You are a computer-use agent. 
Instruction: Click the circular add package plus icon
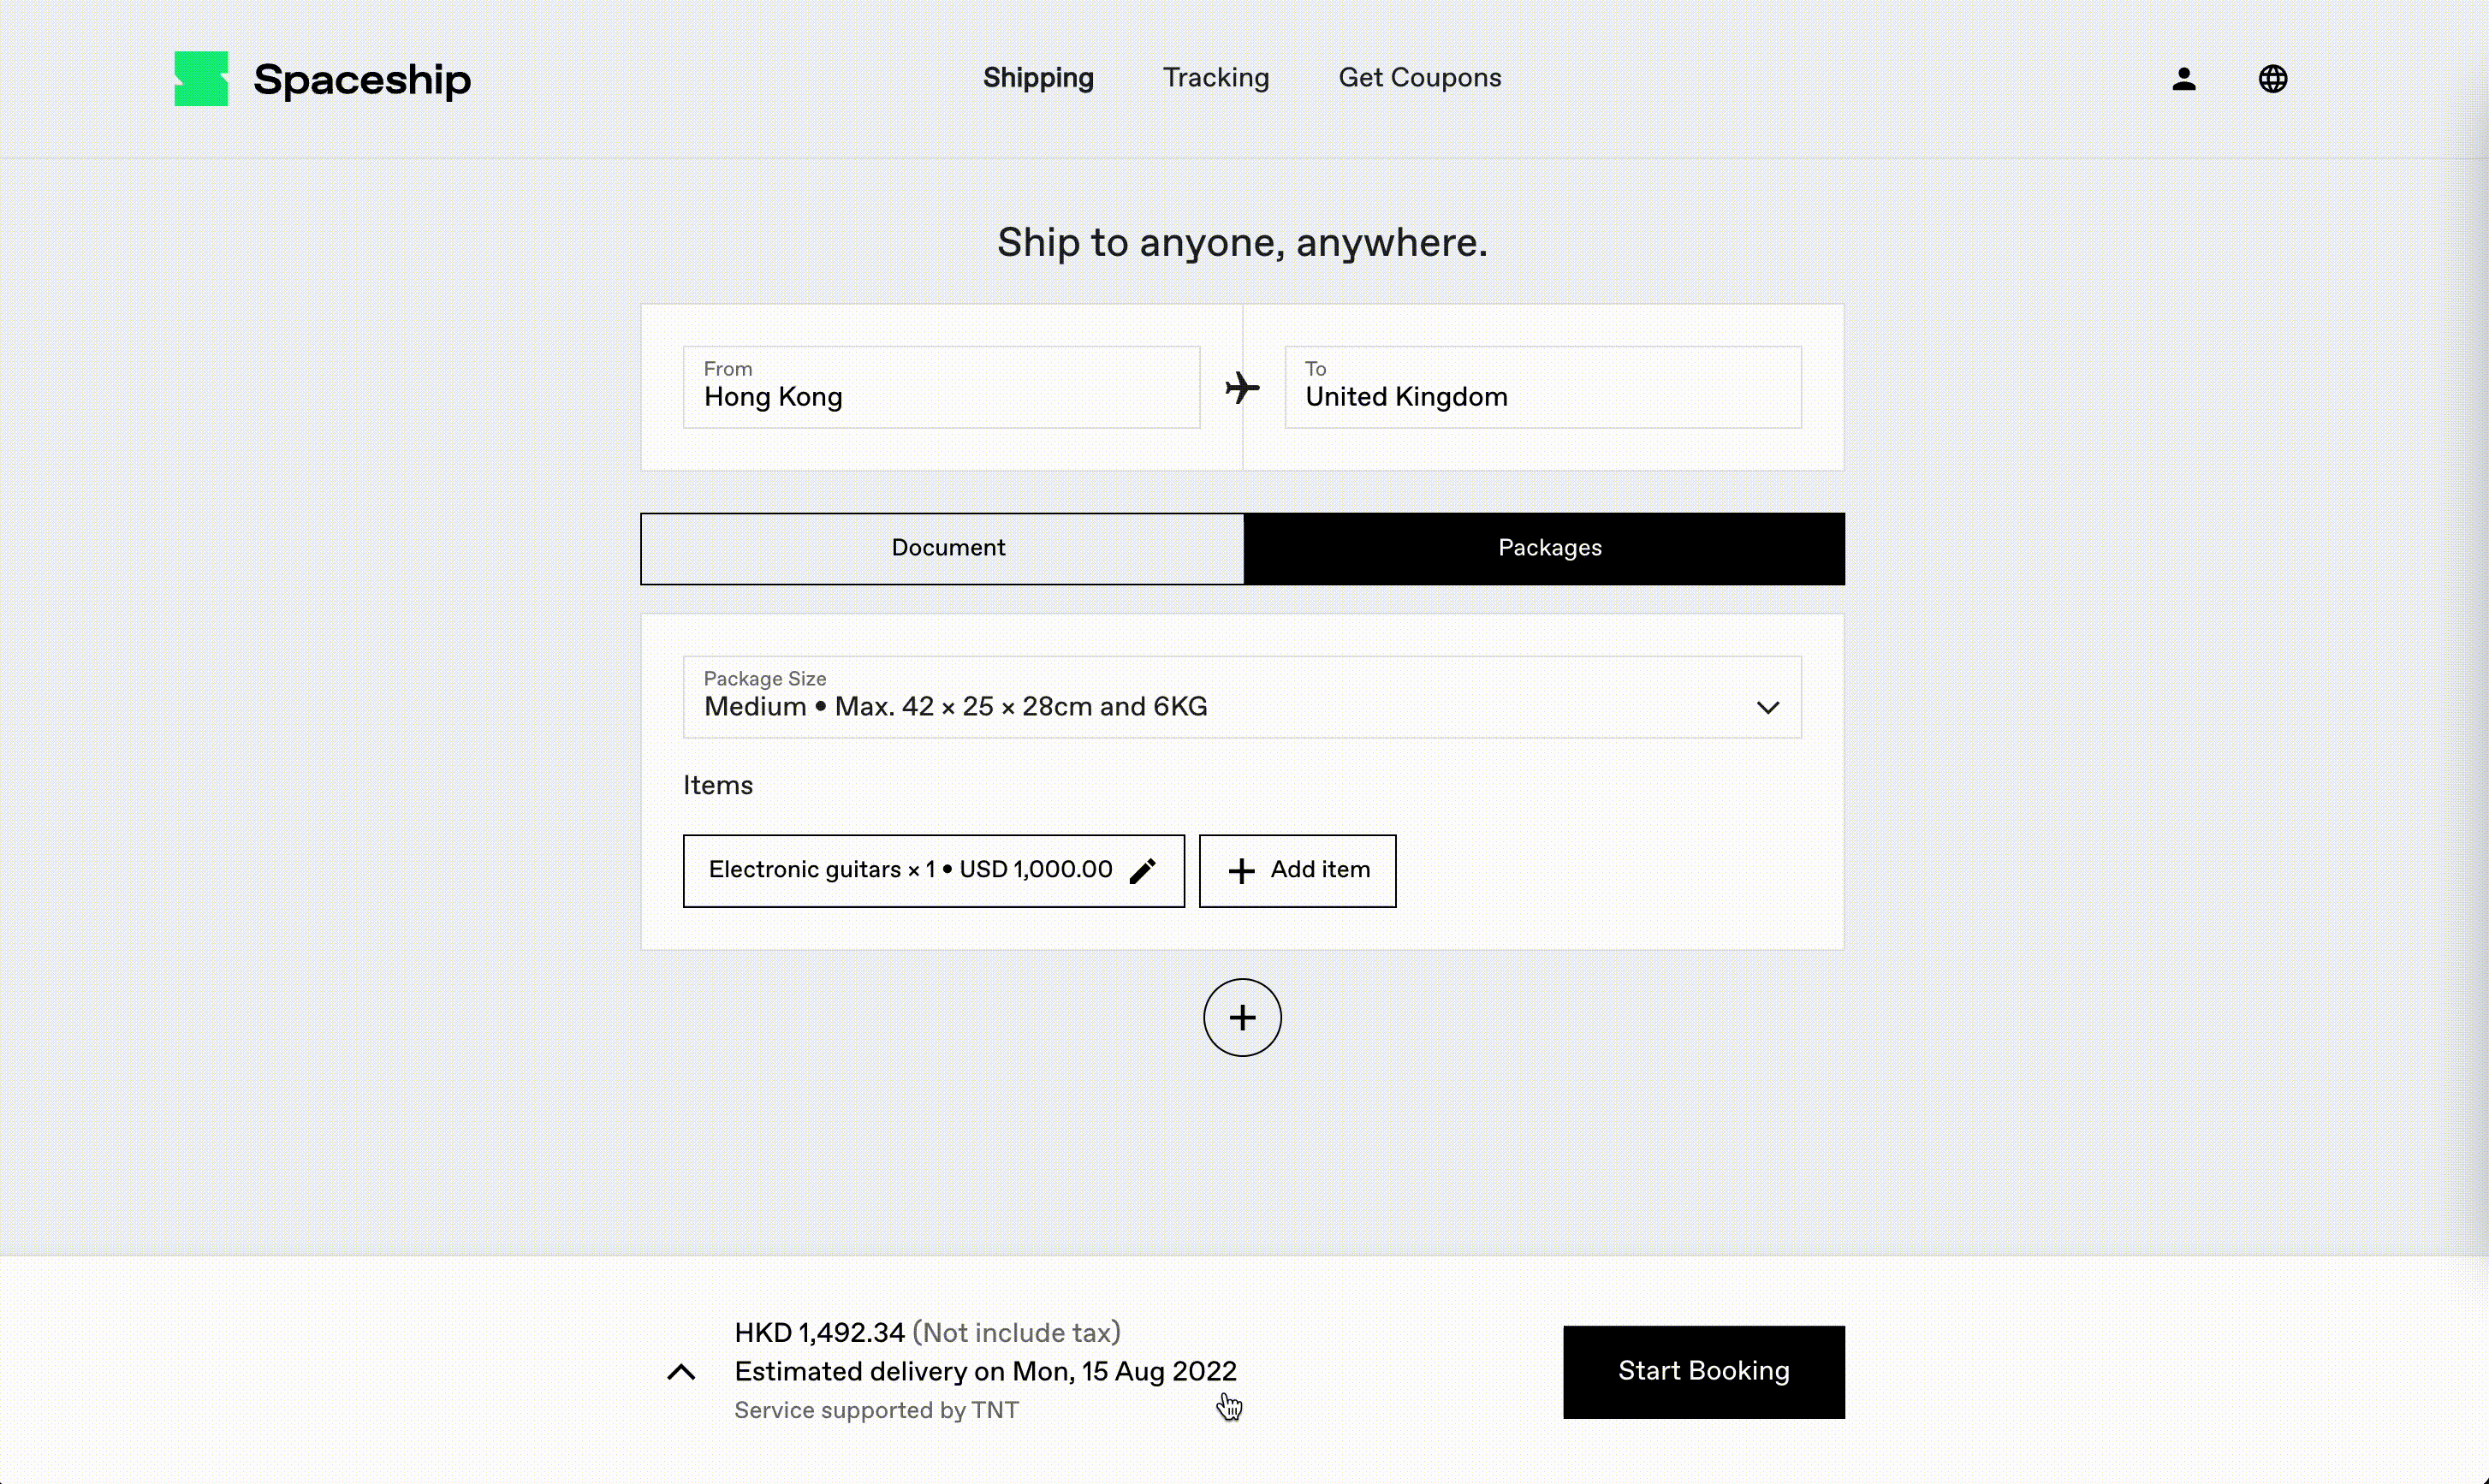(x=1242, y=1016)
